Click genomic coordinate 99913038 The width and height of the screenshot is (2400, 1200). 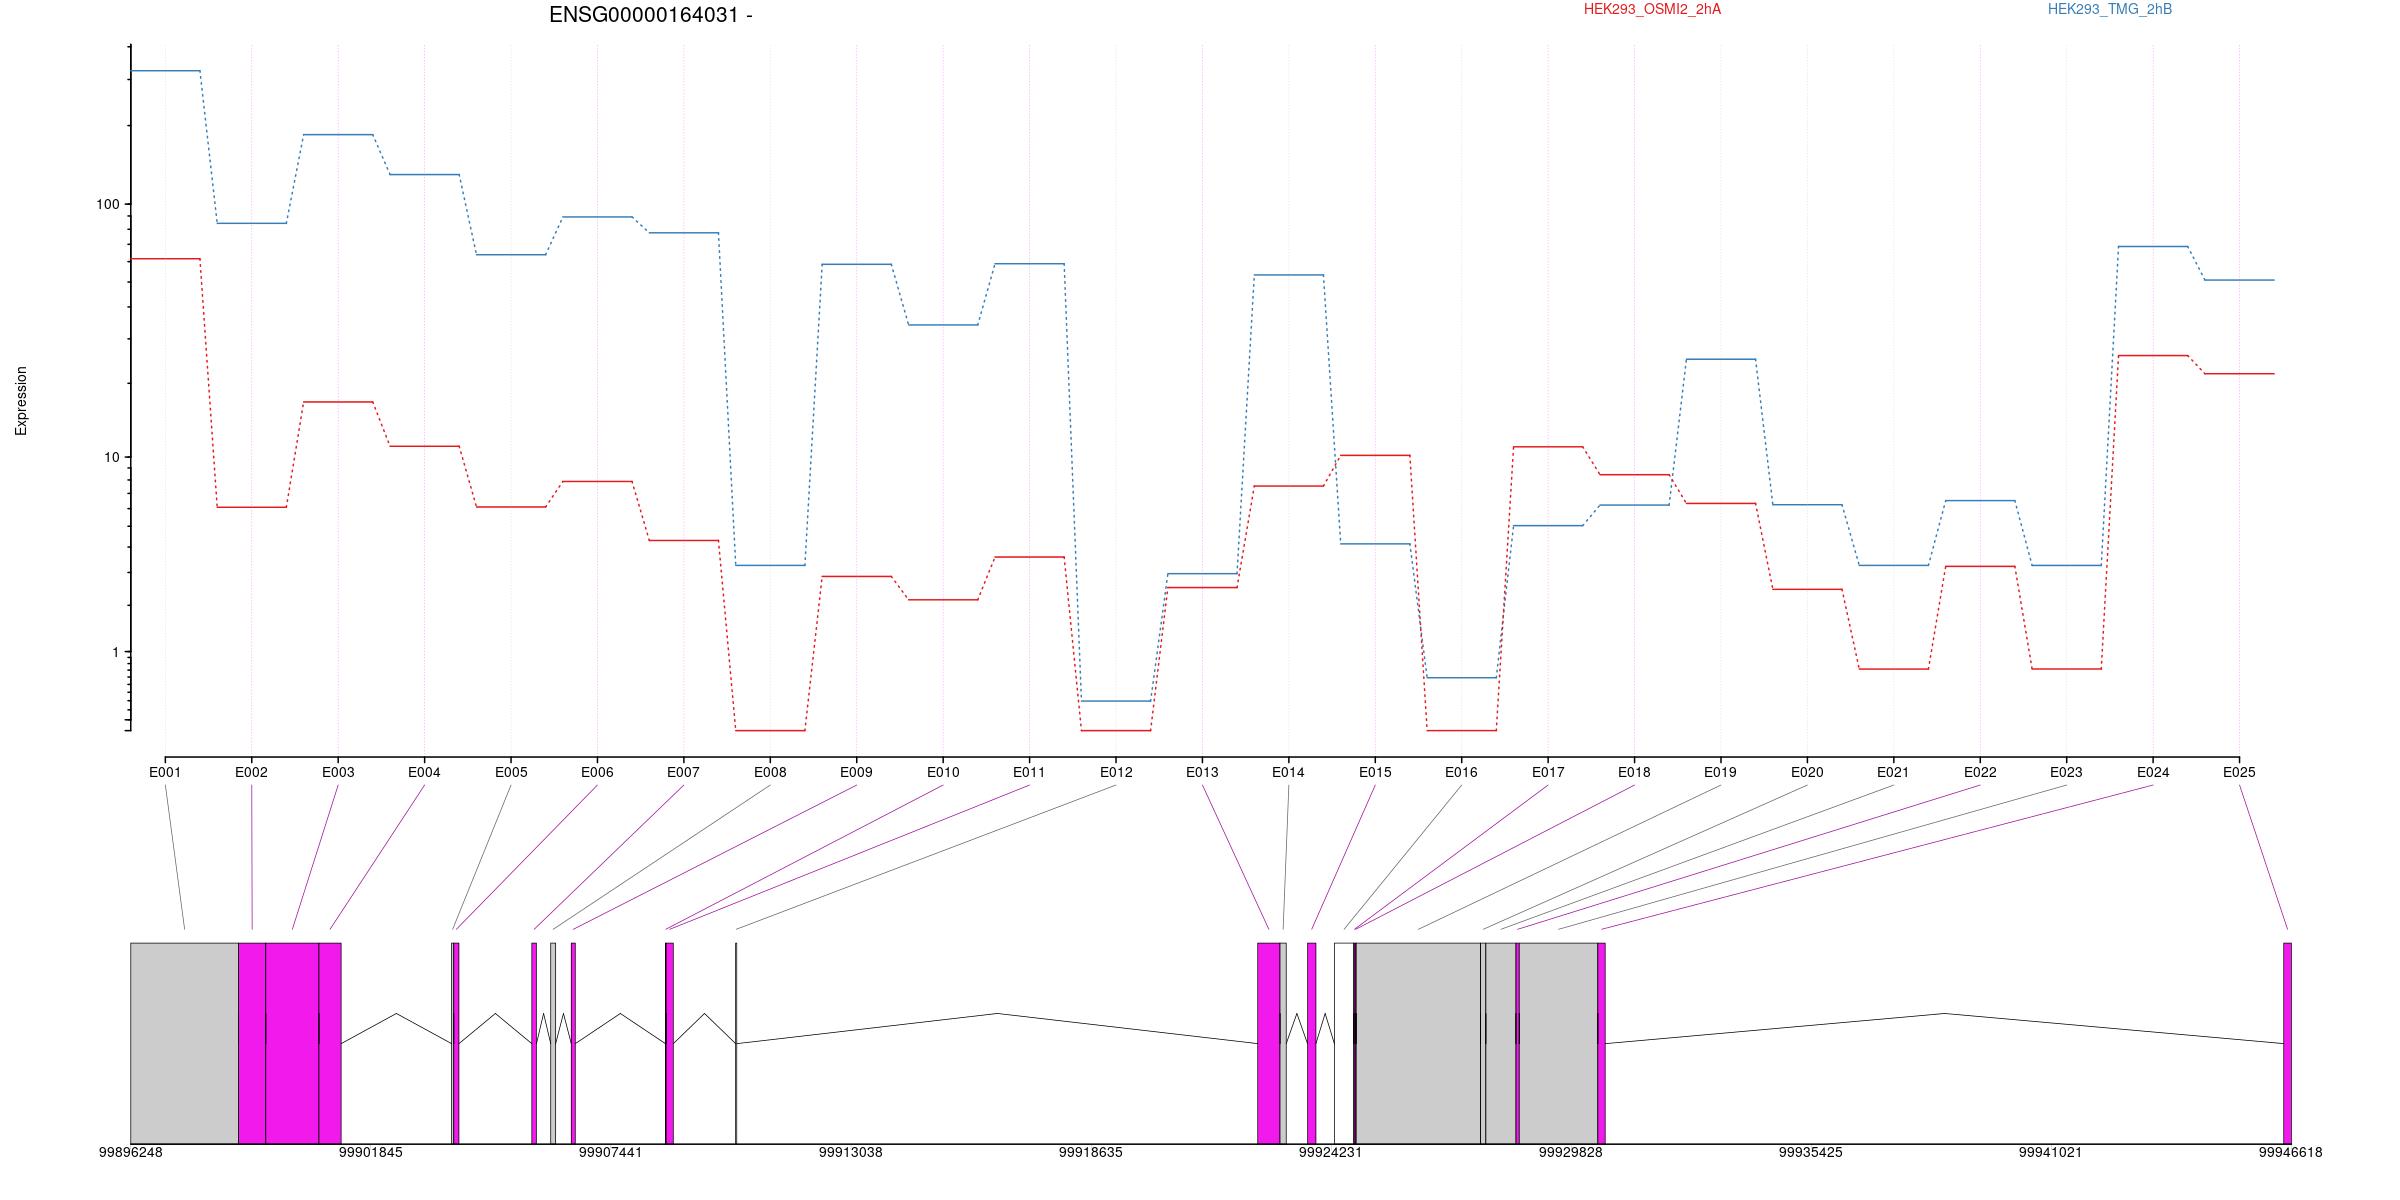click(x=850, y=1152)
